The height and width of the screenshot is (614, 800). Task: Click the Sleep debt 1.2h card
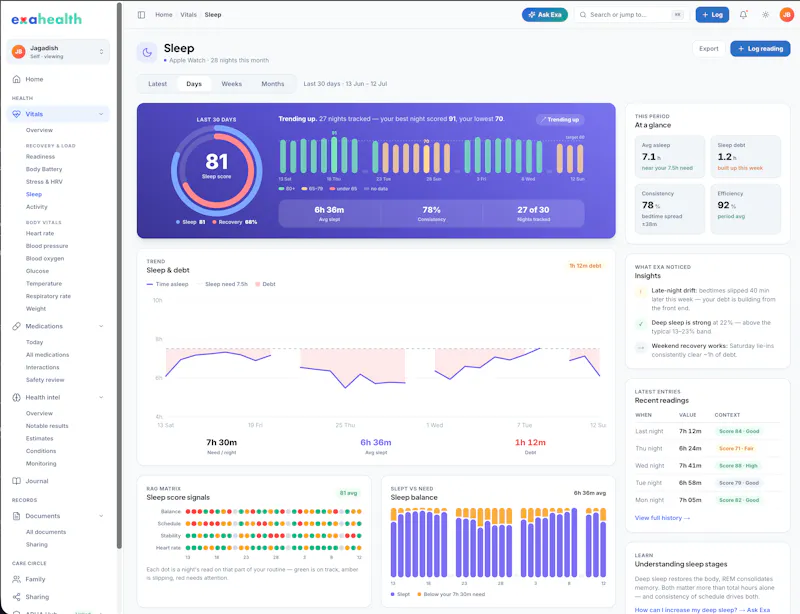[745, 157]
